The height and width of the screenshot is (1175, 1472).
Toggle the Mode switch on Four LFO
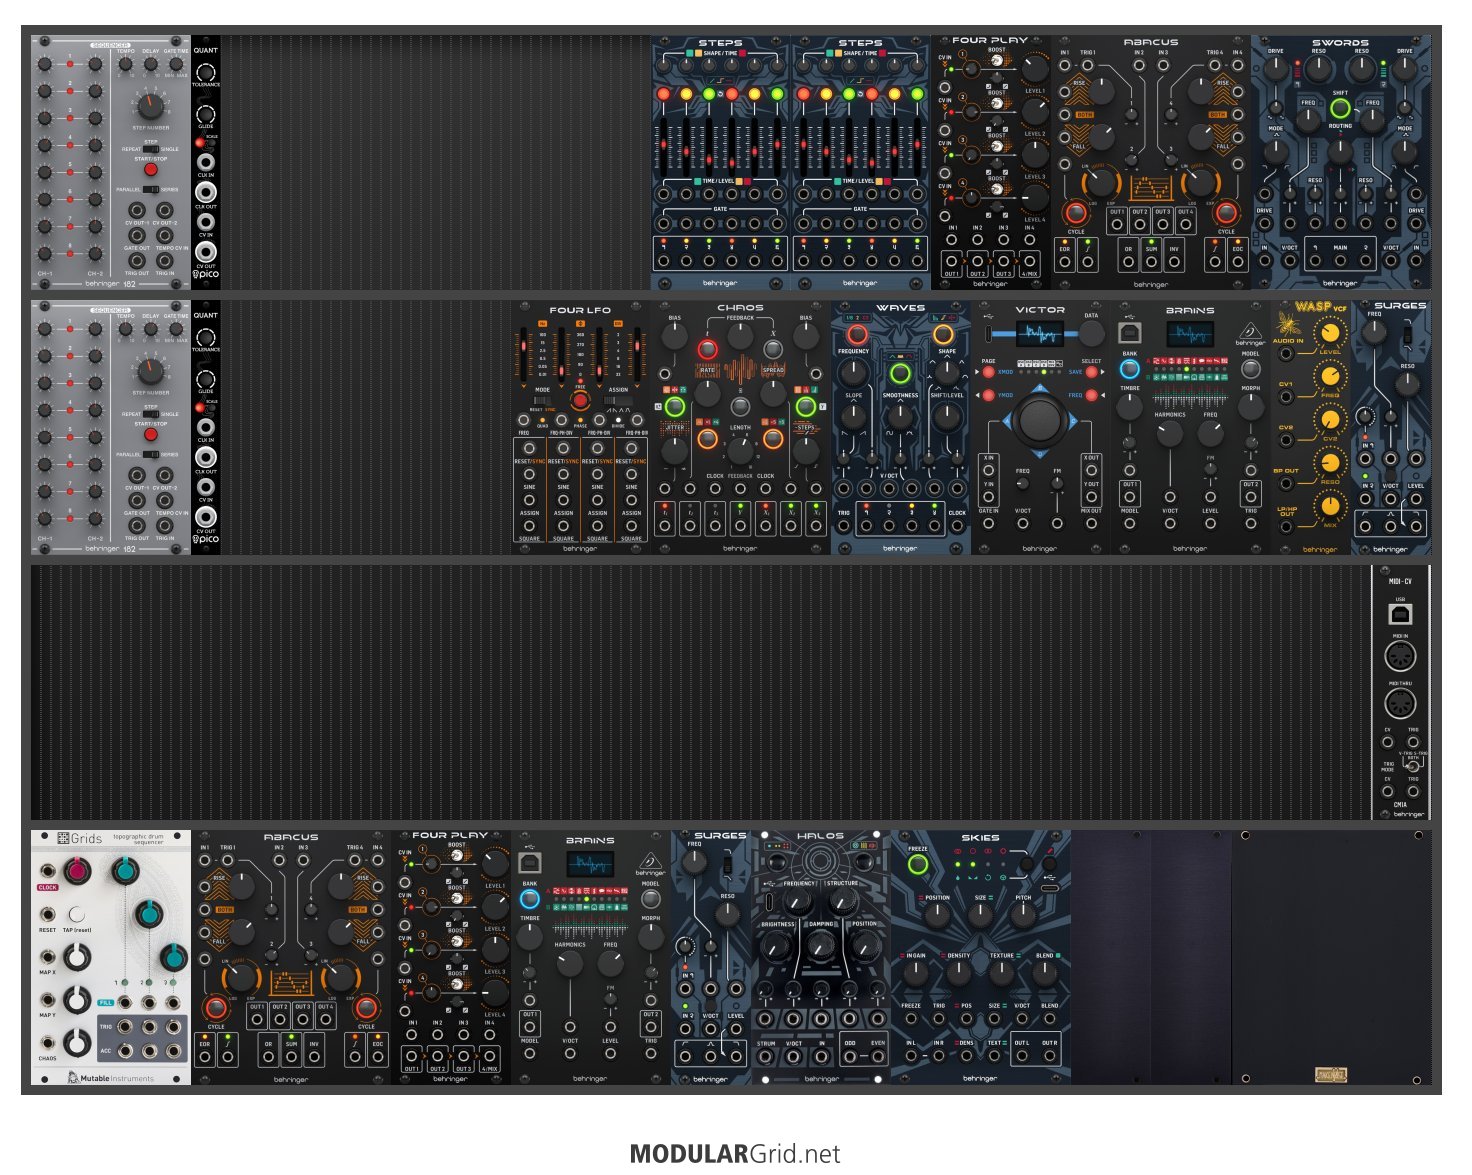tap(543, 400)
